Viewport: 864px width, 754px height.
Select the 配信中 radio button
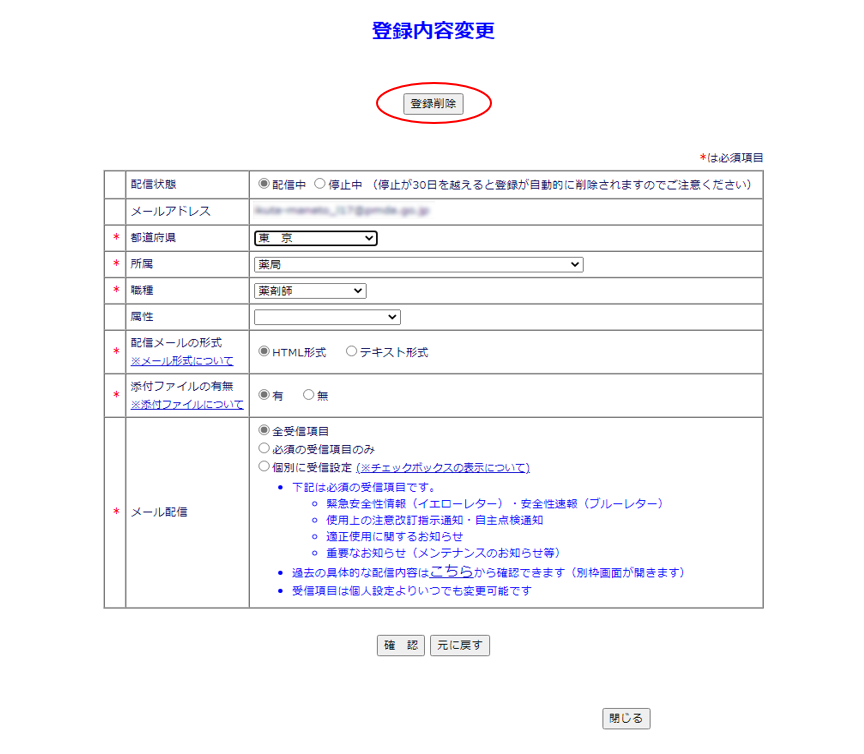click(264, 184)
